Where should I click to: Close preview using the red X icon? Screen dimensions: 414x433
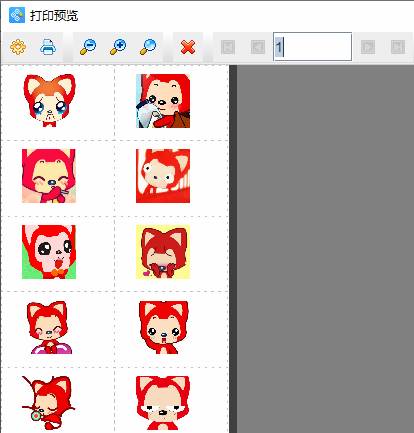(x=188, y=47)
